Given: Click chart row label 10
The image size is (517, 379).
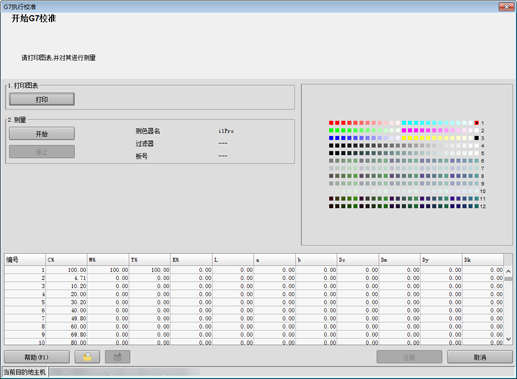Looking at the screenshot, I should (x=483, y=191).
